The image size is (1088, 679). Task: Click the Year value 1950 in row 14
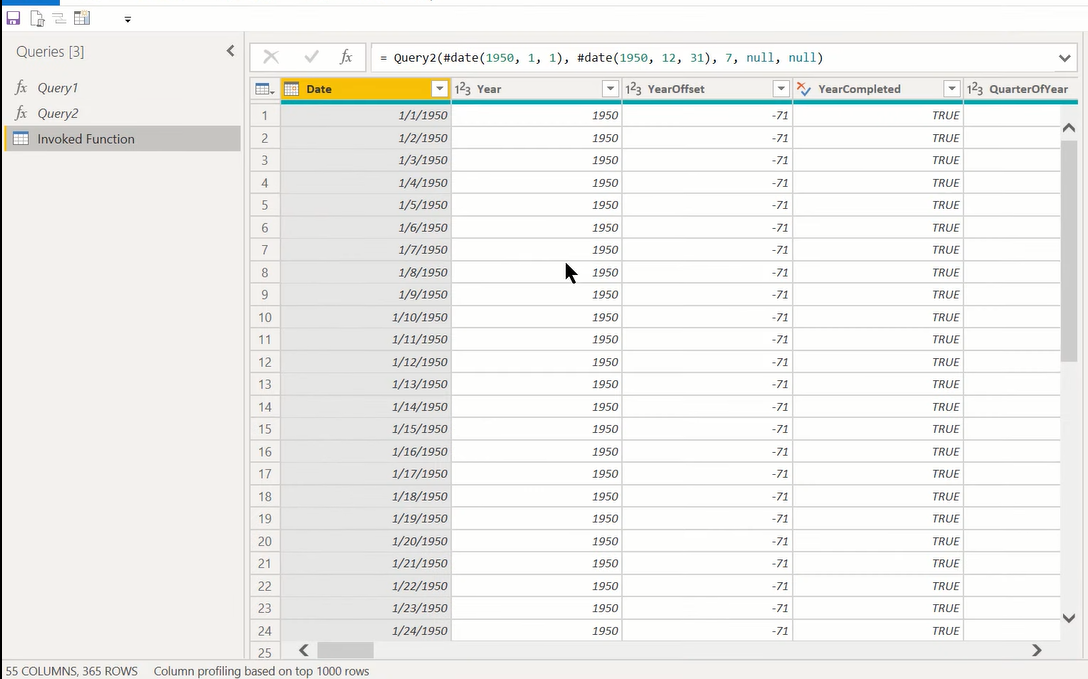coord(536,406)
